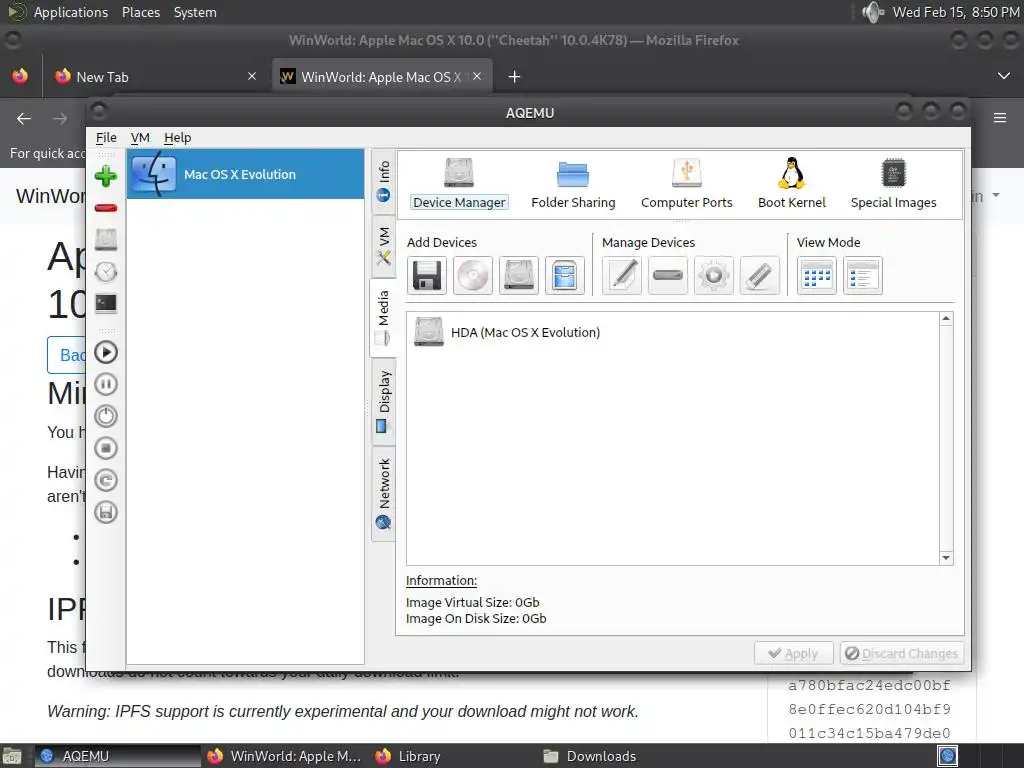Select HDA (Mac OS X Evolution) device

point(507,332)
